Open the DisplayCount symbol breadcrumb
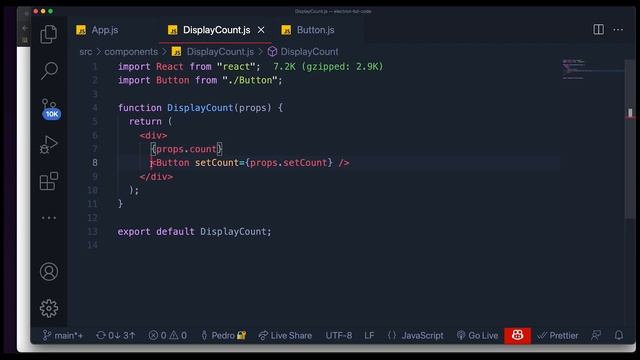 303,52
